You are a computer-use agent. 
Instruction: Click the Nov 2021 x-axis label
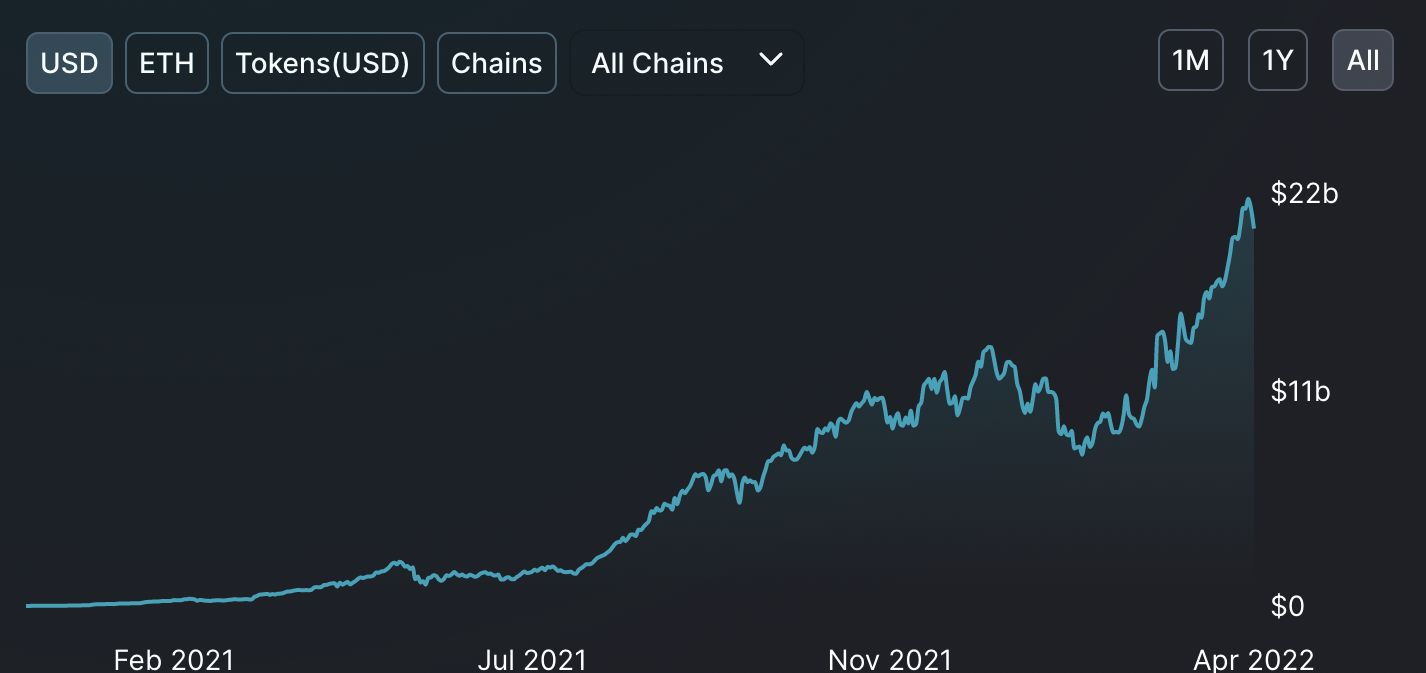tap(889, 659)
